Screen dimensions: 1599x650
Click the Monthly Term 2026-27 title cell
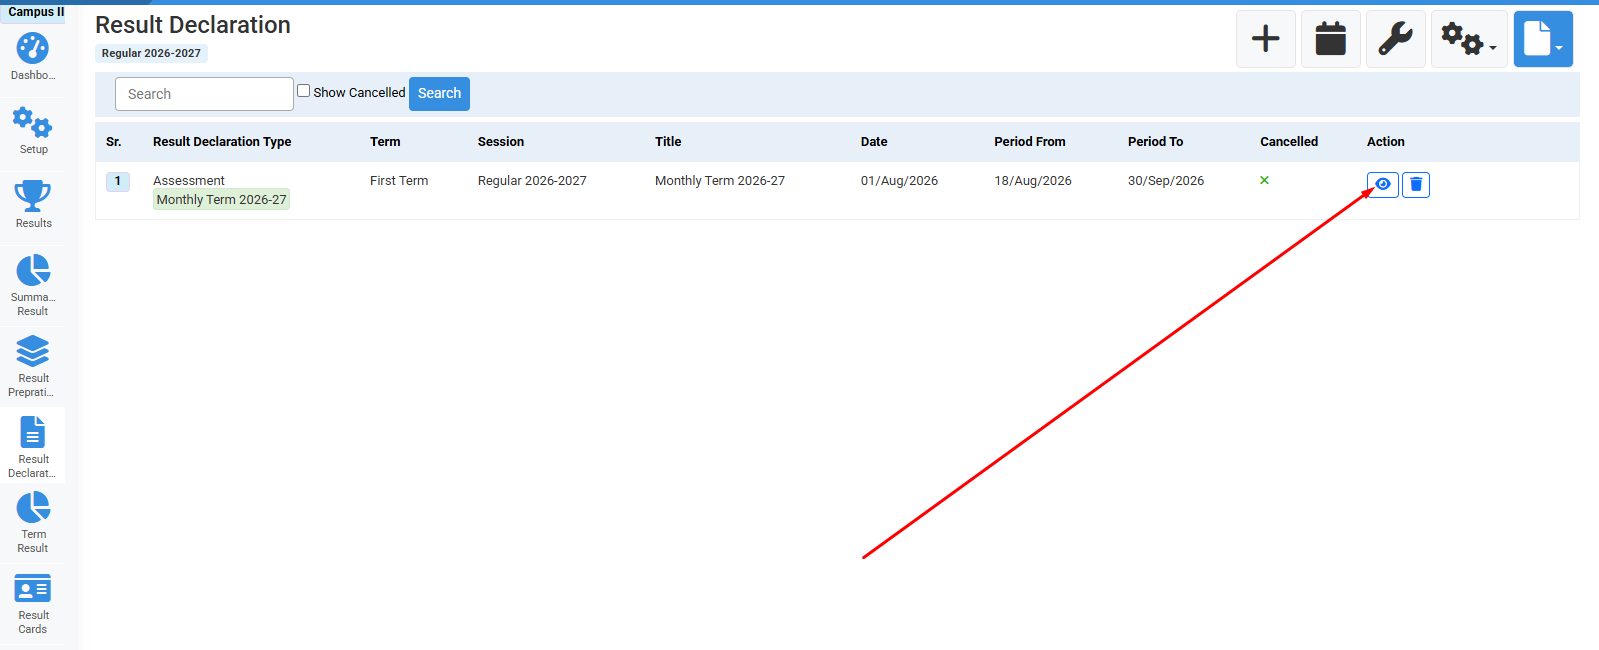[720, 181]
